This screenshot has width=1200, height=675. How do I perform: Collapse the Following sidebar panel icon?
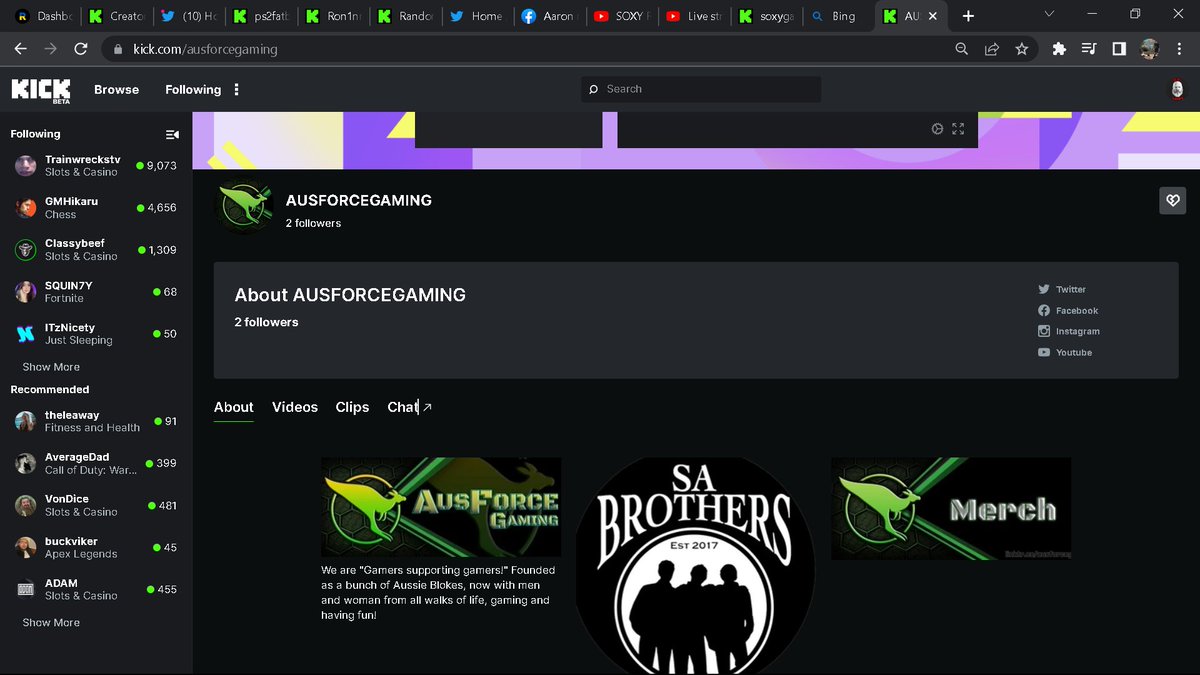click(172, 134)
